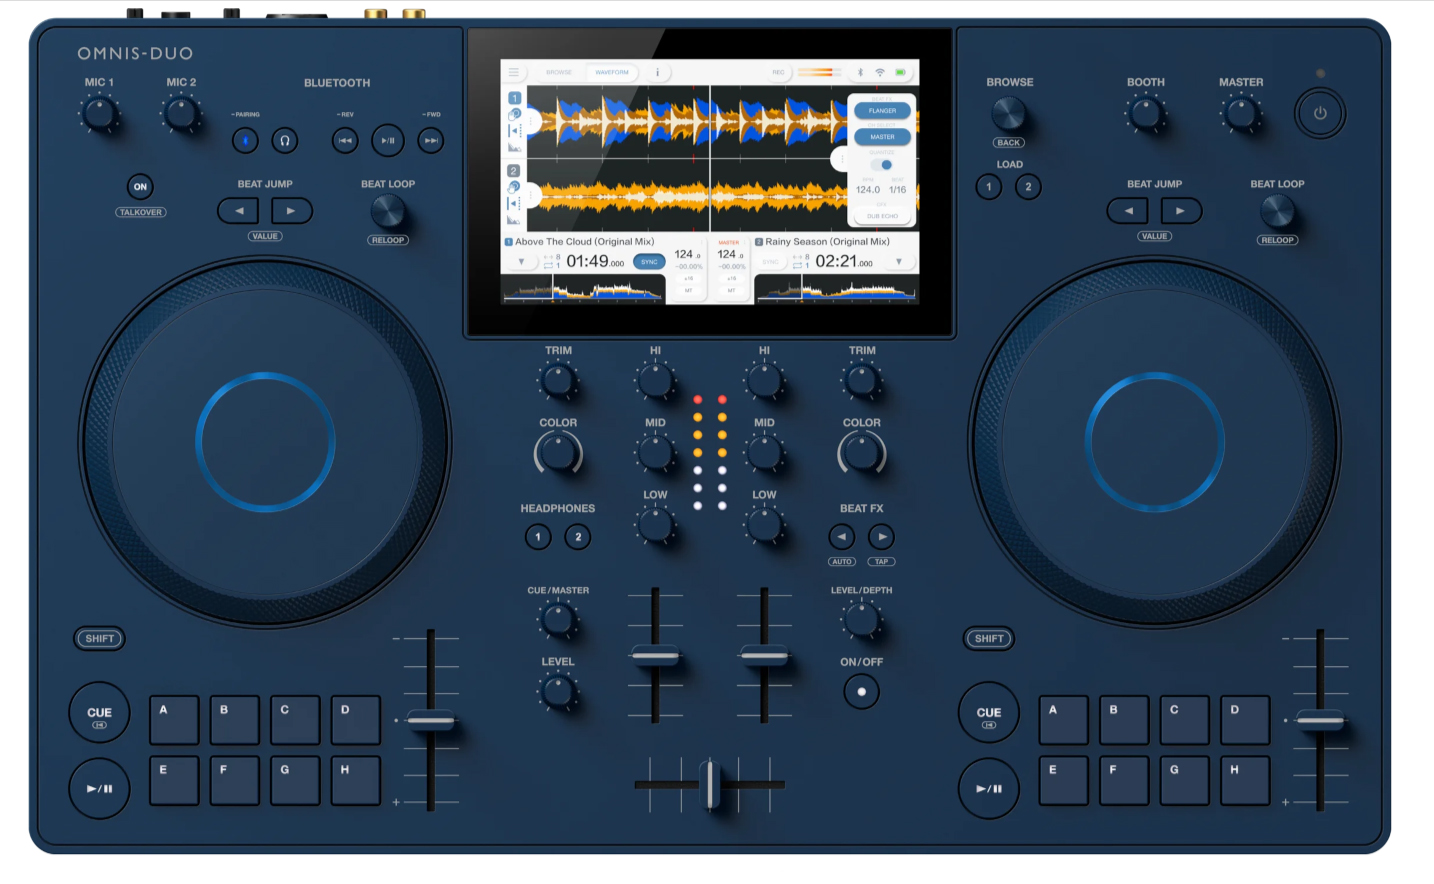Hit the Bluetooth FWD next-track button
Image resolution: width=1434 pixels, height=884 pixels.
(431, 141)
